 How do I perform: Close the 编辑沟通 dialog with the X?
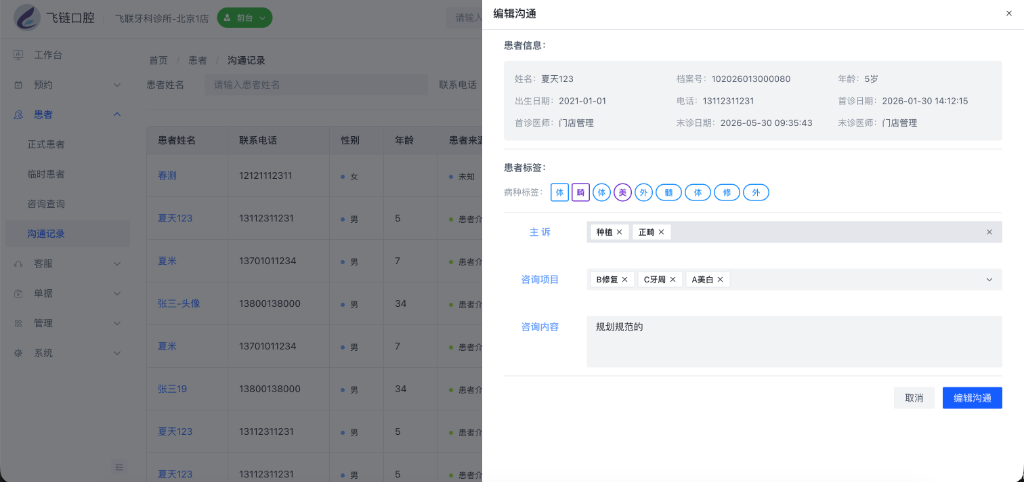(x=1008, y=14)
